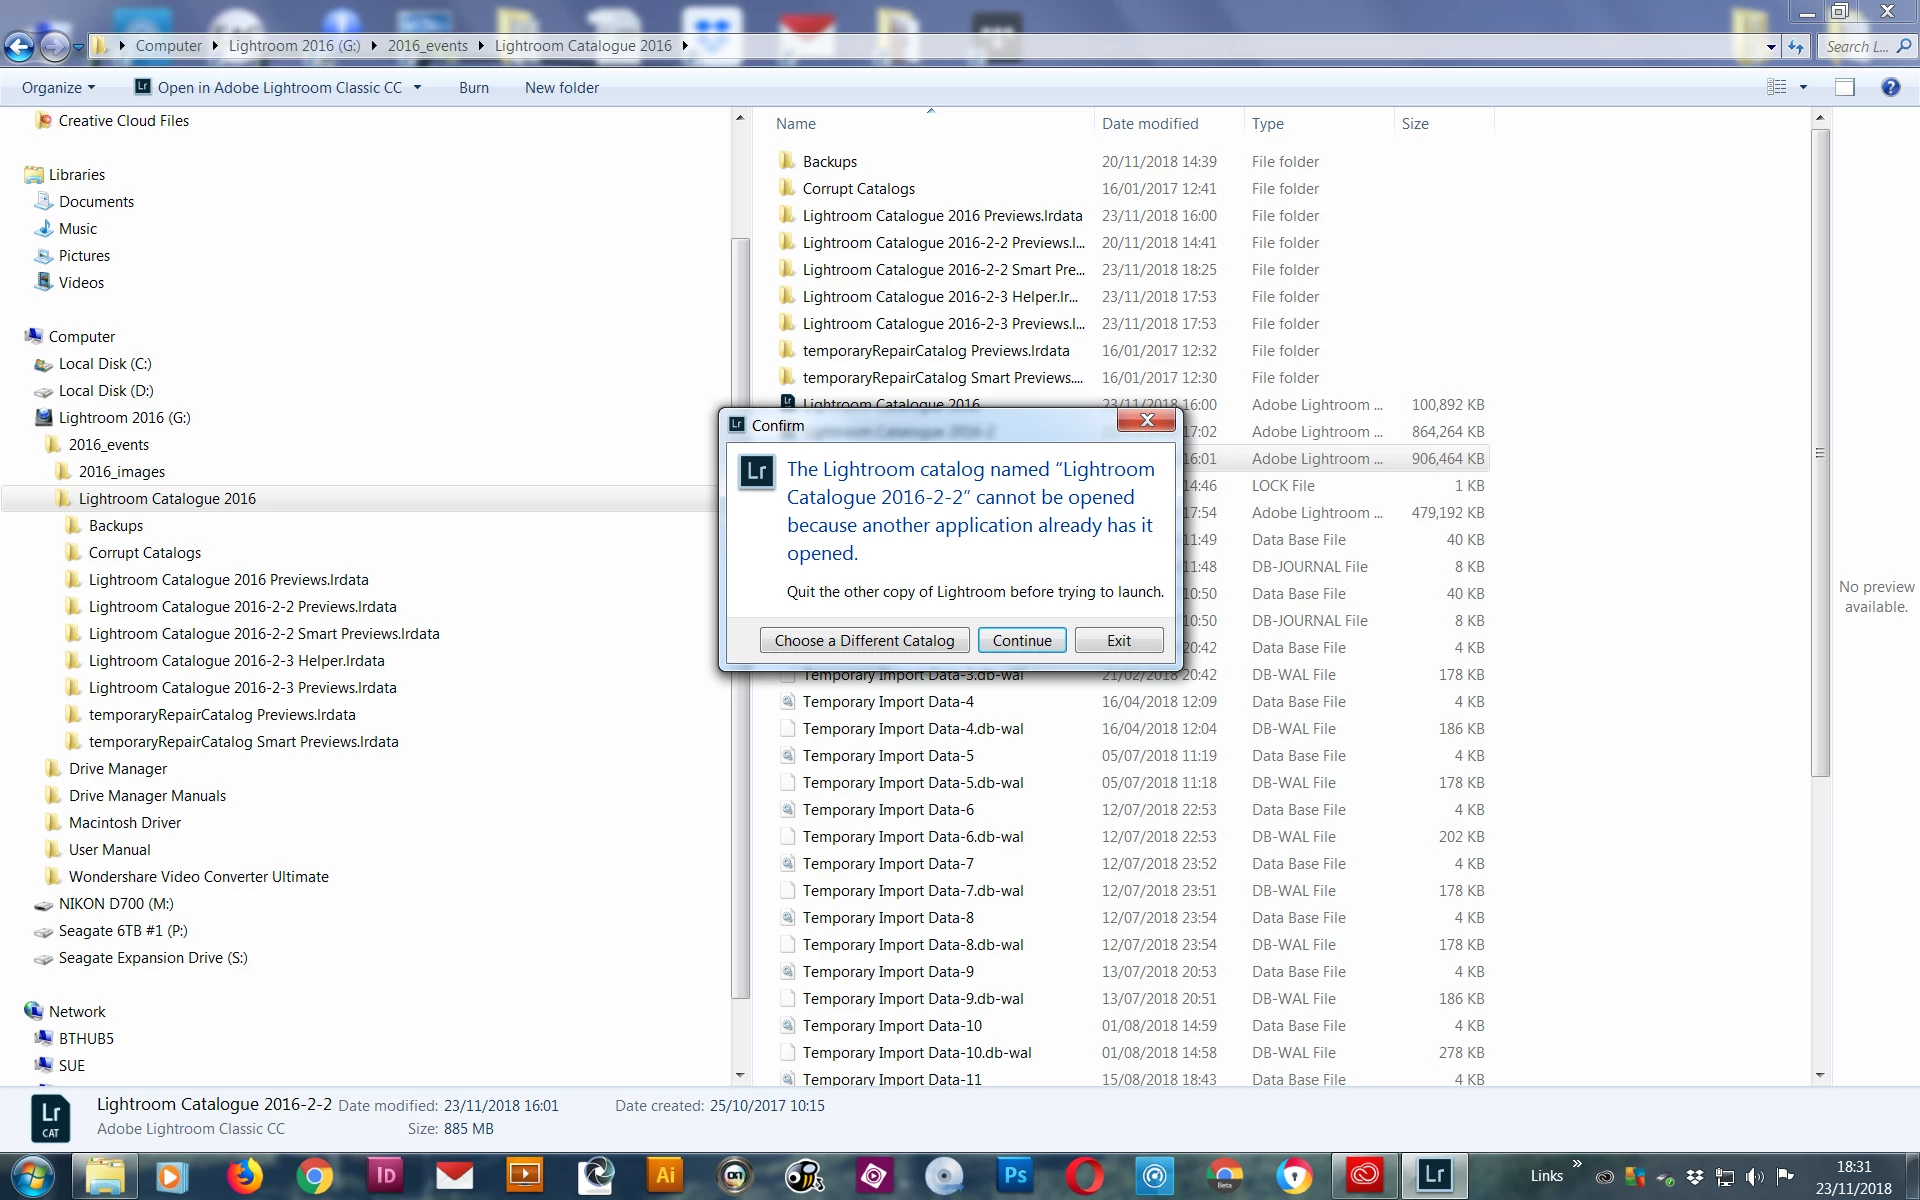
Task: Click the Illustrator taskbar icon
Action: [664, 1176]
